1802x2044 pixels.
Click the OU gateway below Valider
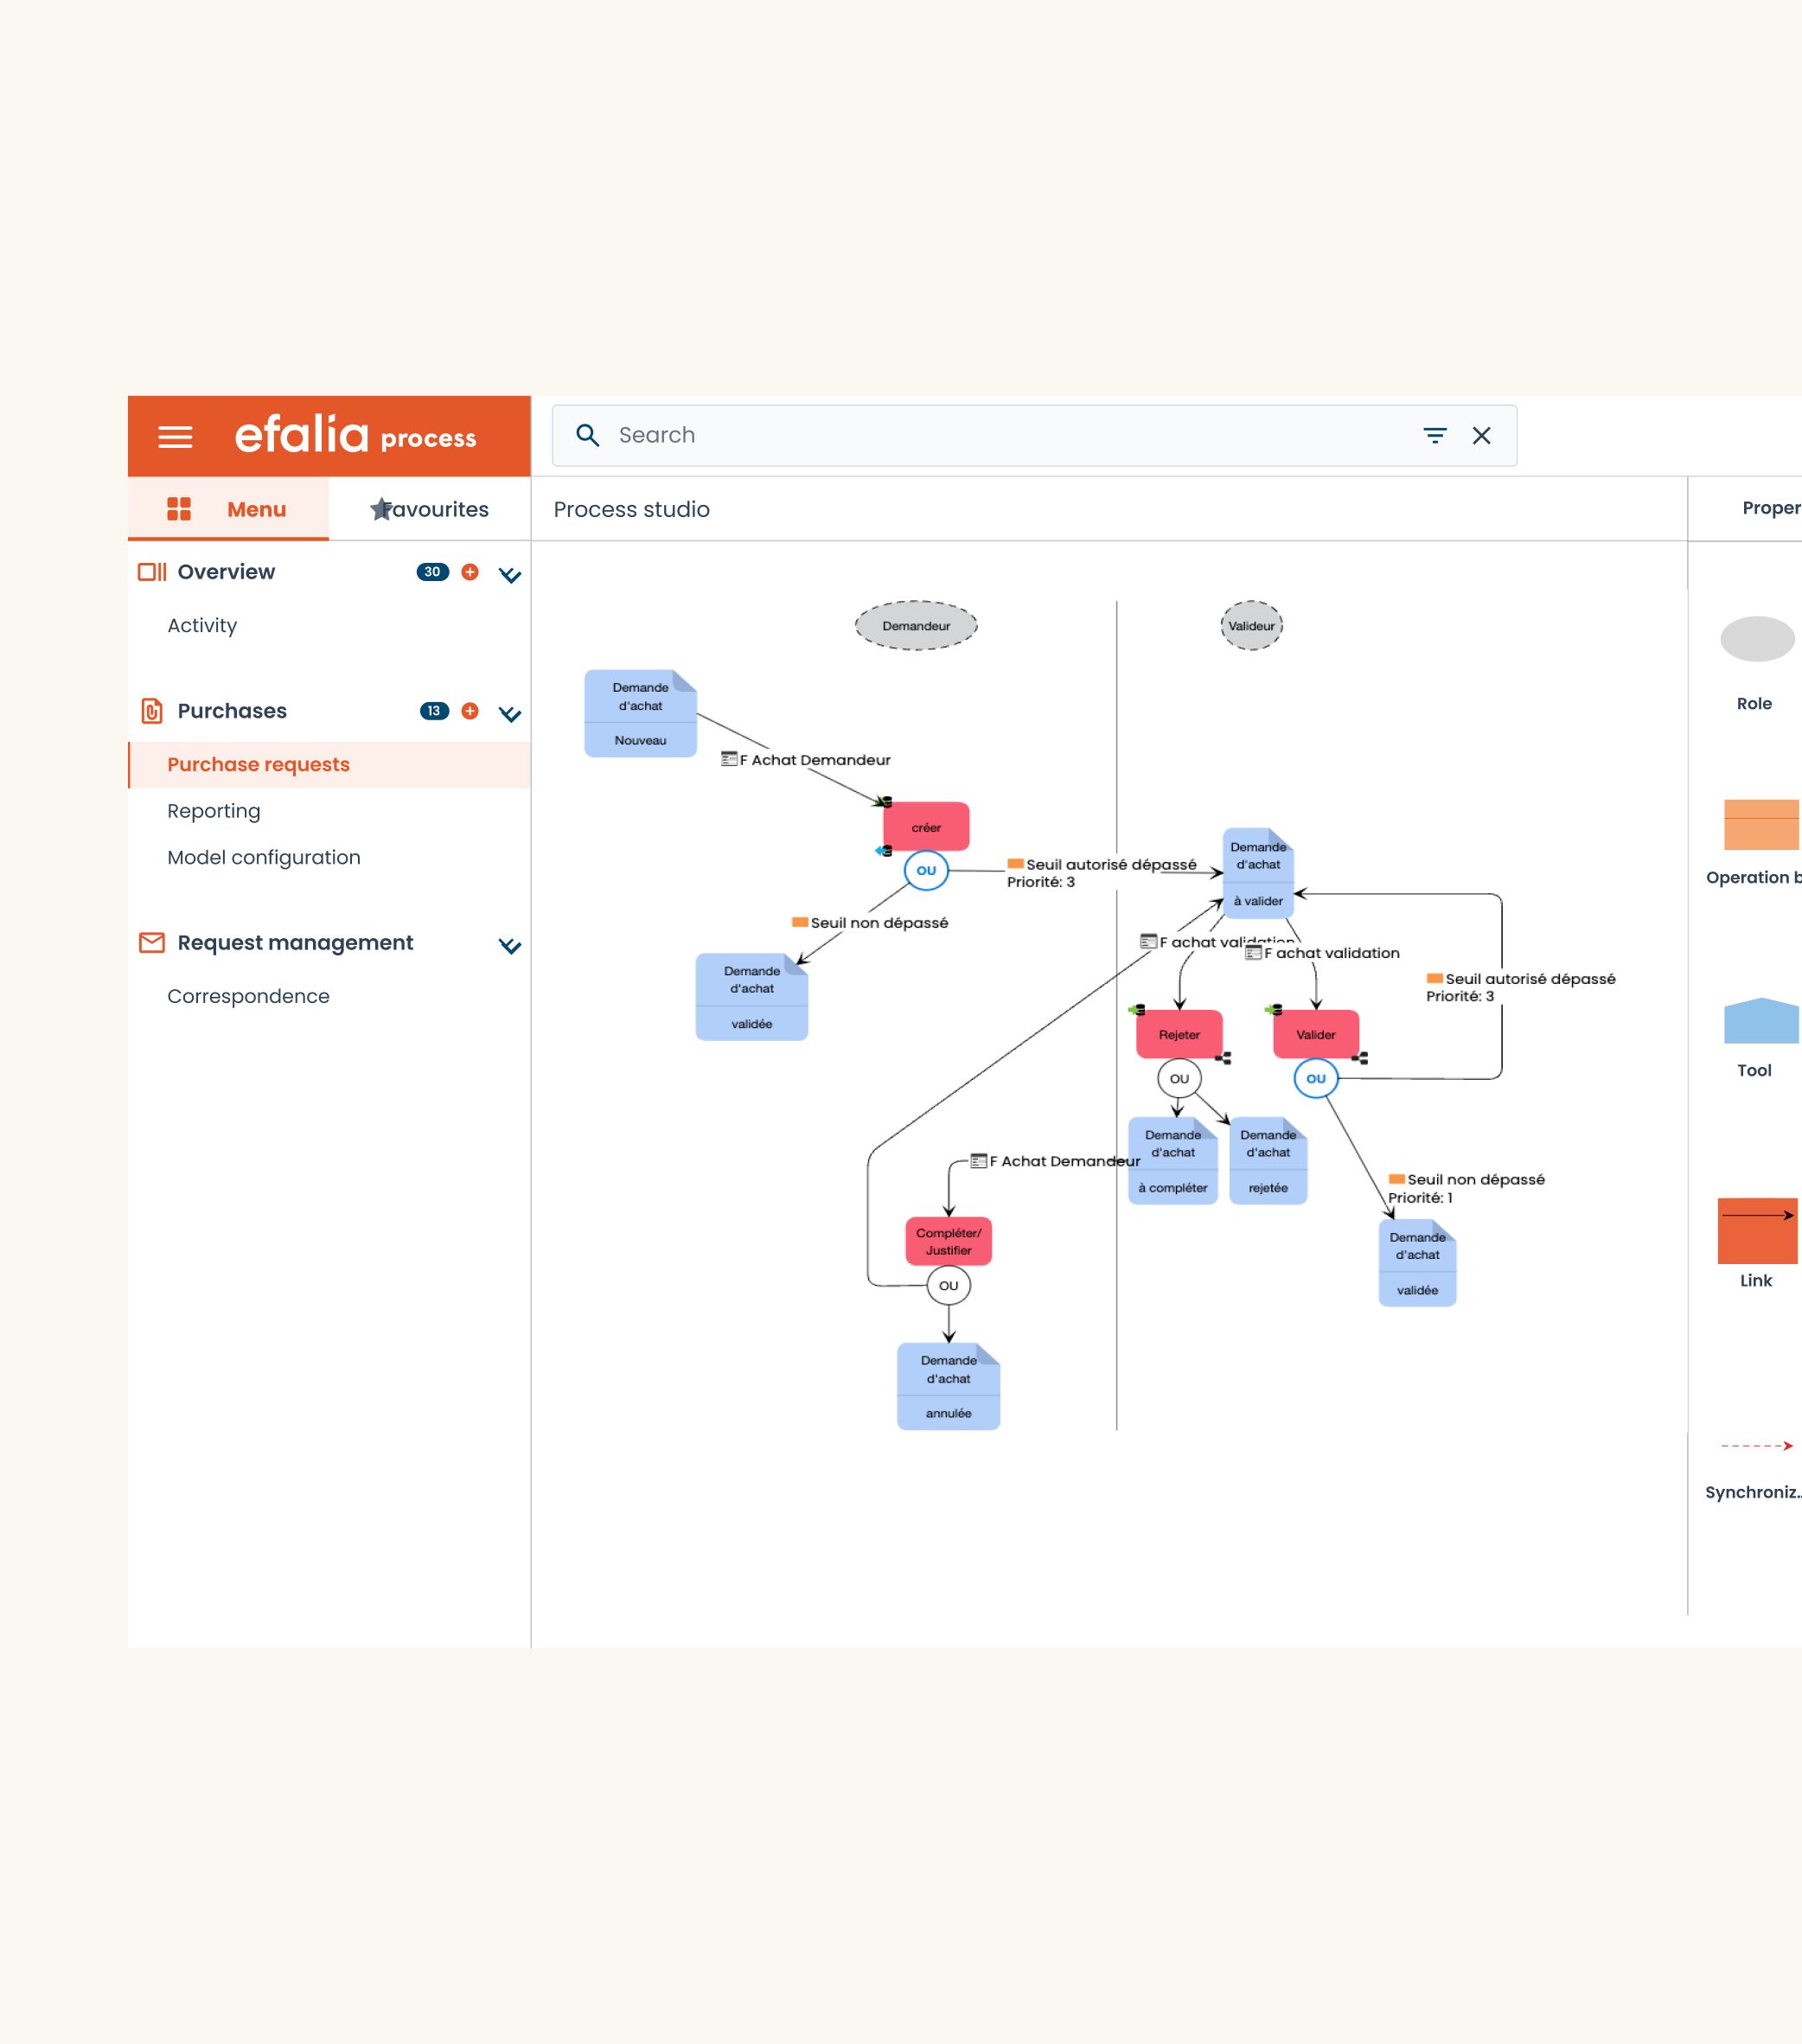pyautogui.click(x=1316, y=1078)
